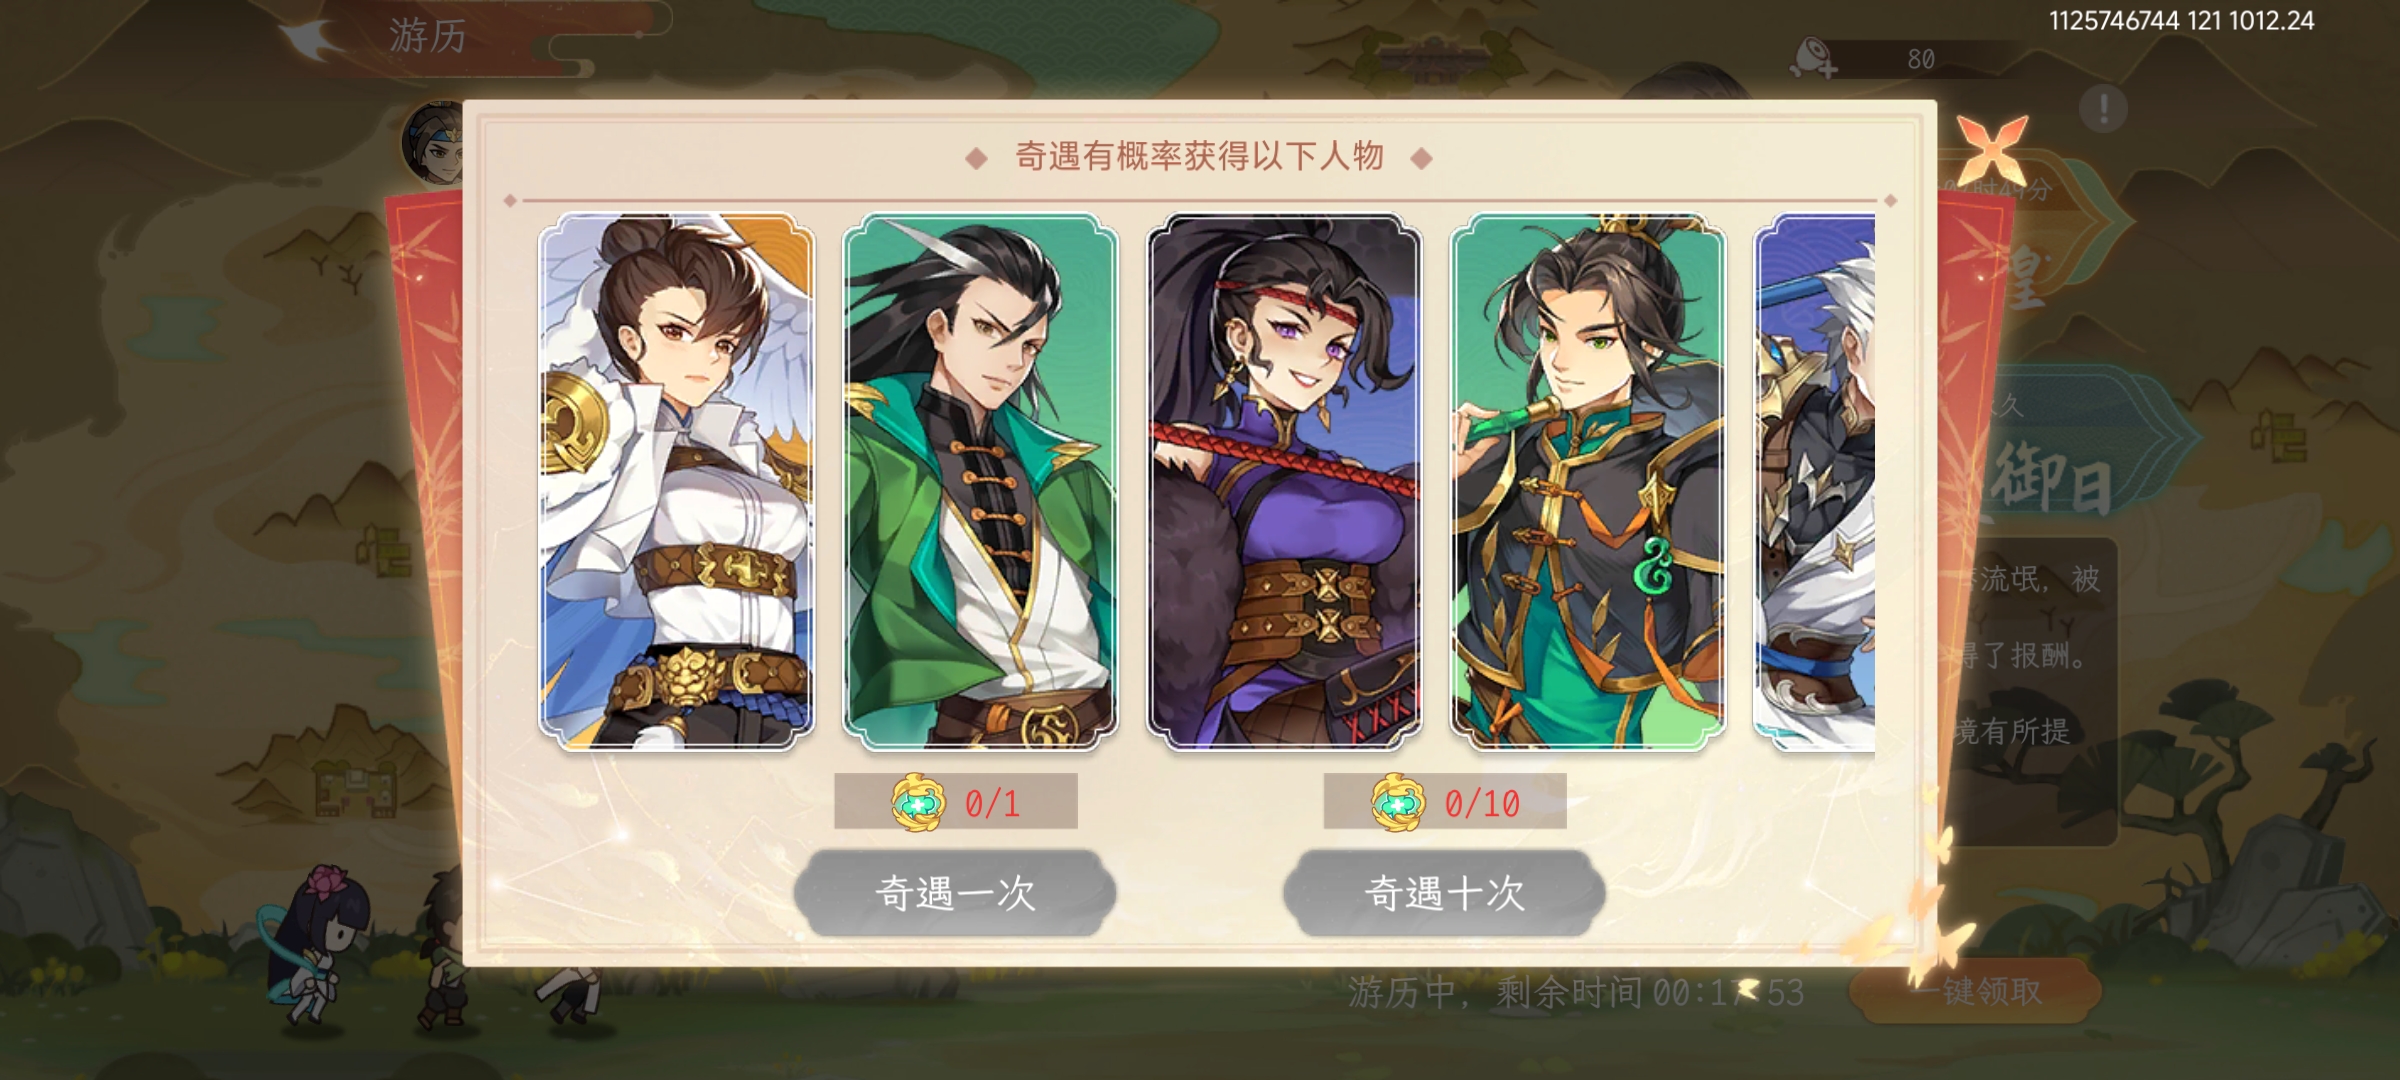Tap the 游历中 remaining time status text
2400x1080 pixels.
pos(1576,992)
